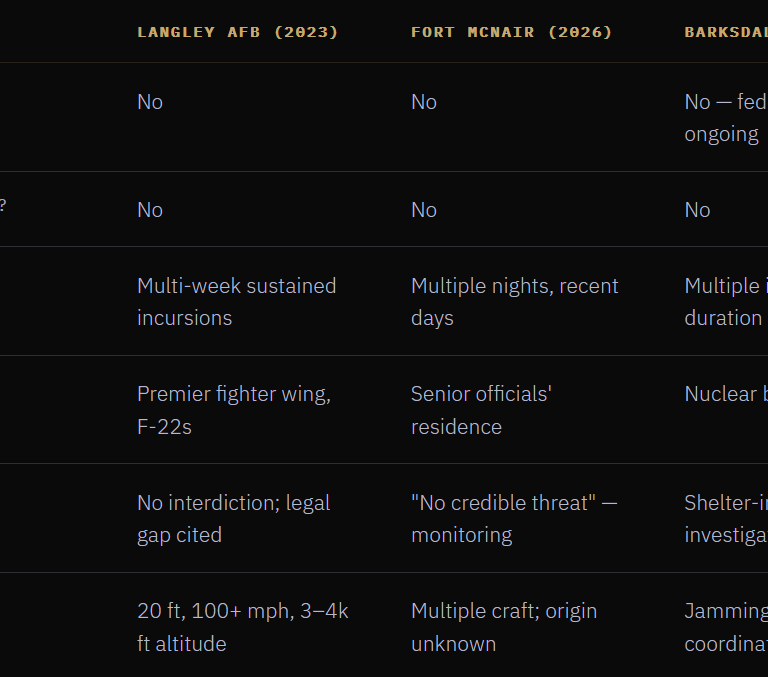Click 'Multiple craft; origin unknown' cell
768x677 pixels.
[504, 627]
